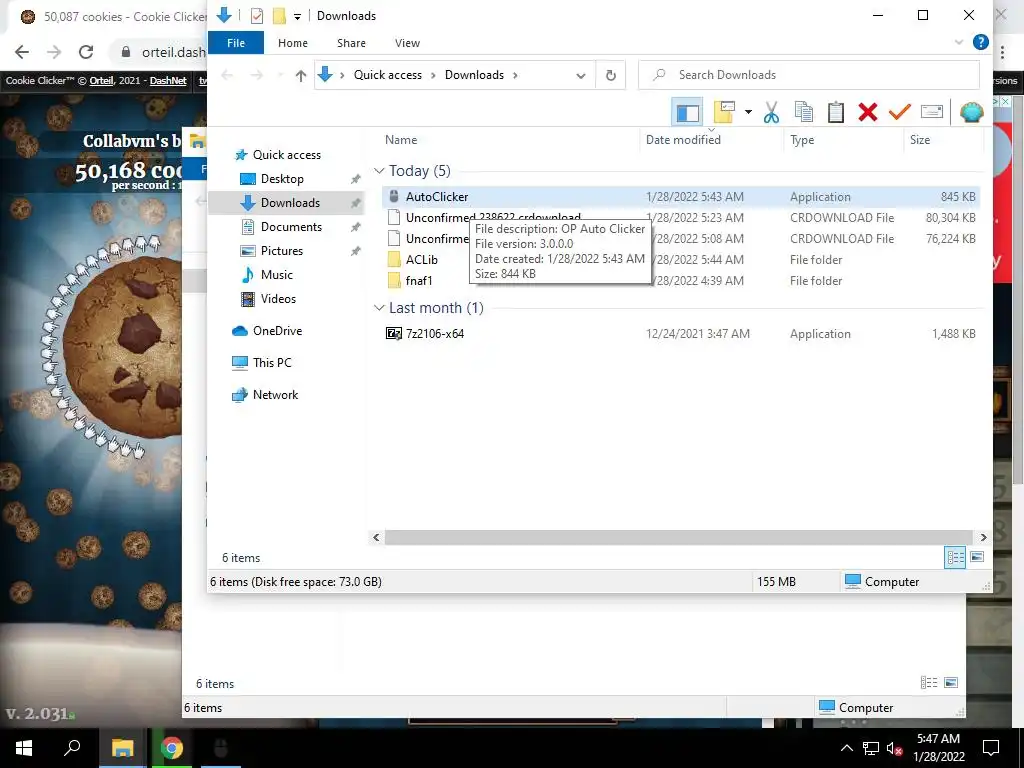The width and height of the screenshot is (1024, 768).
Task: Sort by the Name column header
Action: tap(400, 140)
